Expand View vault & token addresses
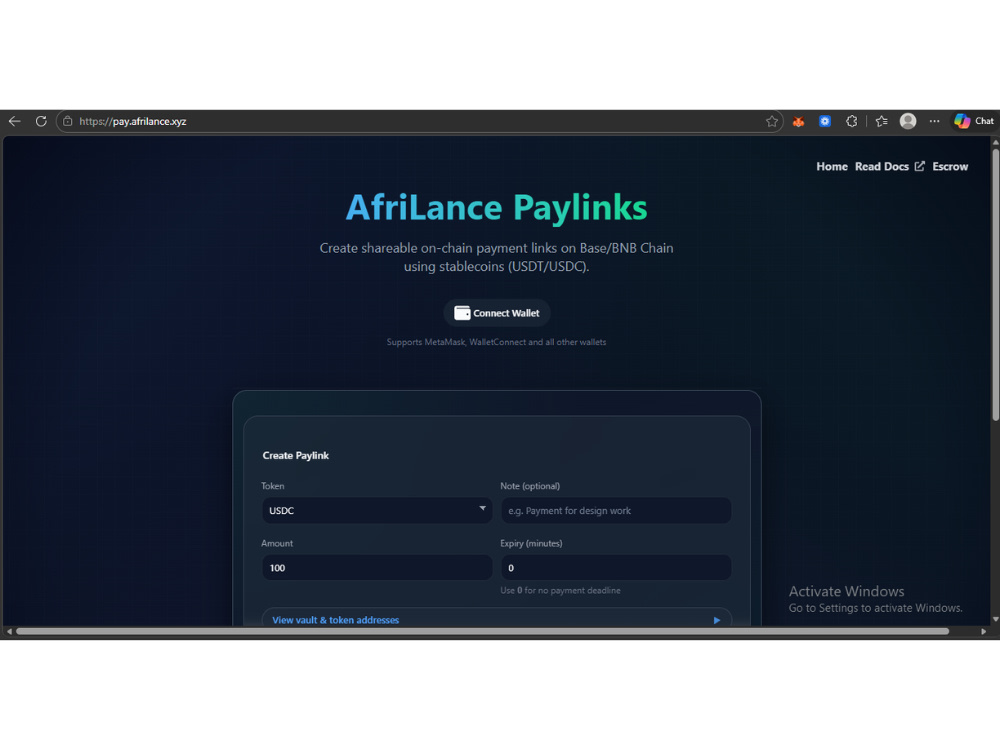The width and height of the screenshot is (1000, 750). pyautogui.click(x=496, y=619)
